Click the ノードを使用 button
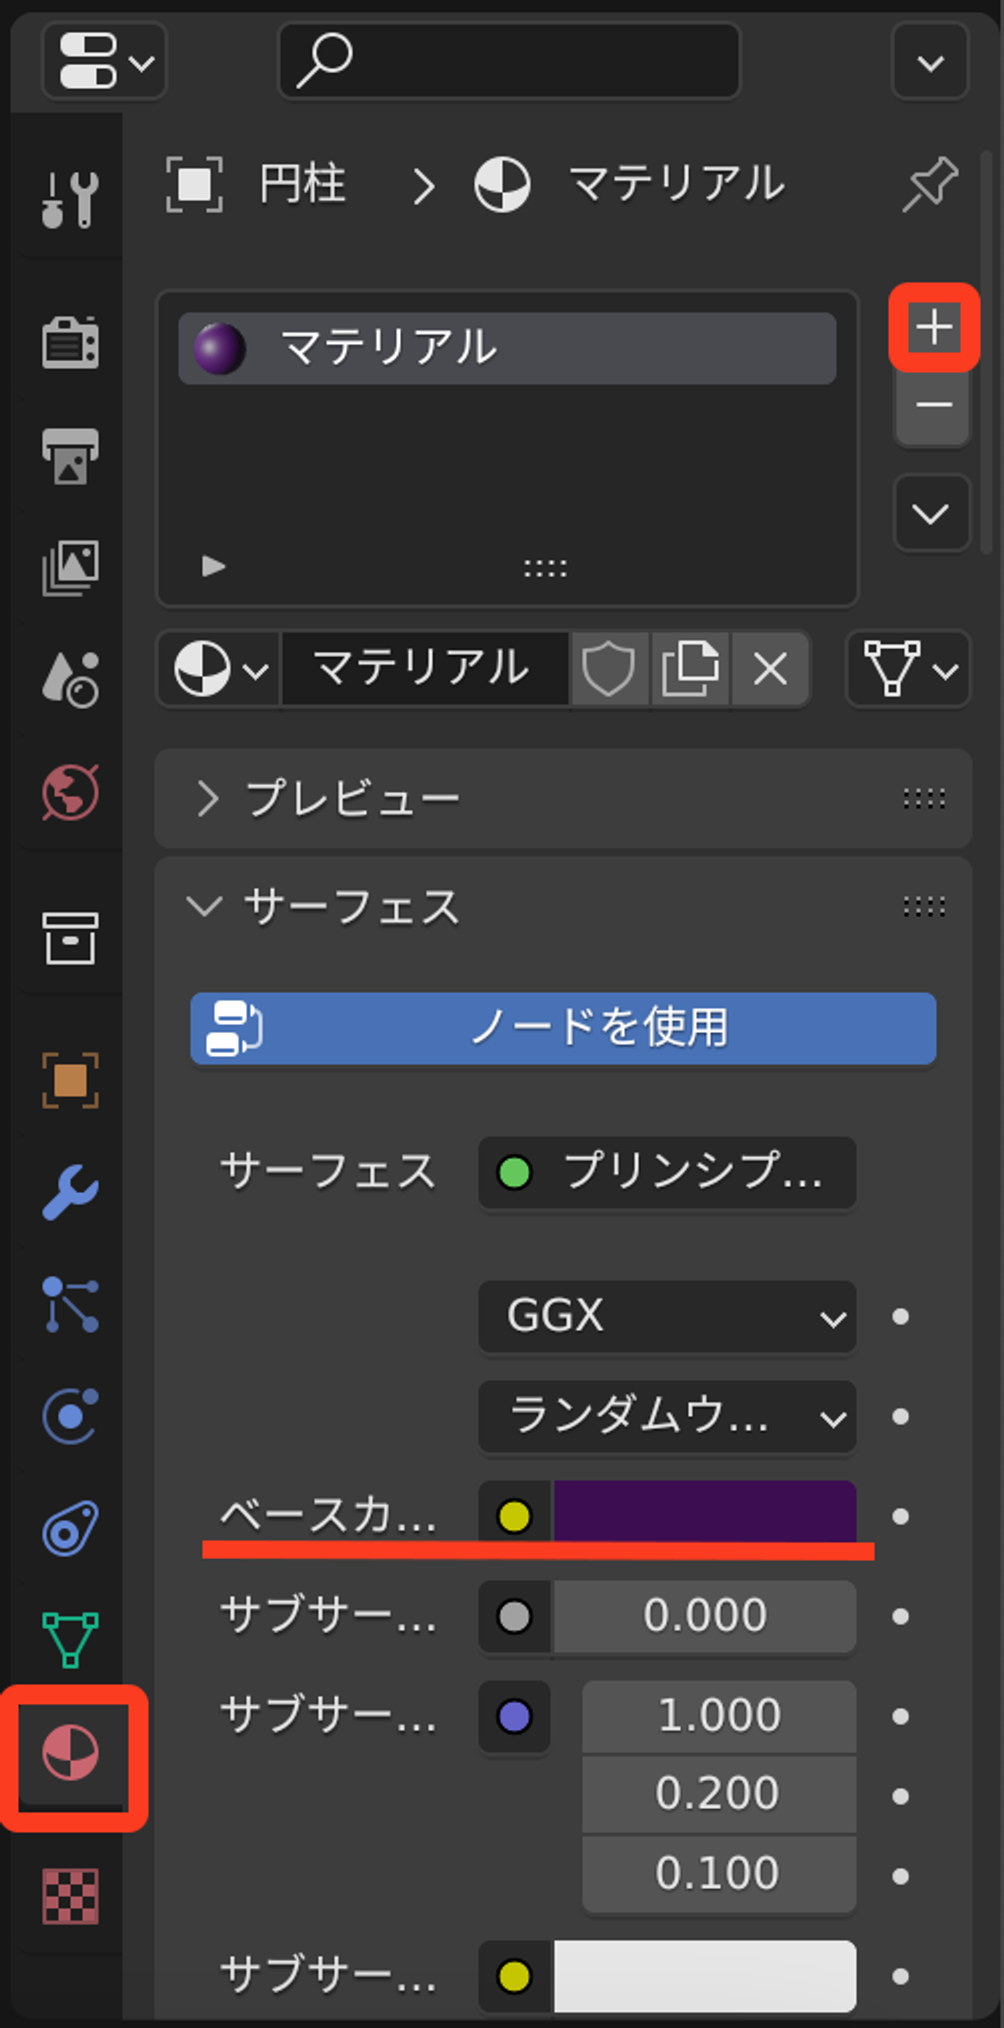 tap(563, 1028)
